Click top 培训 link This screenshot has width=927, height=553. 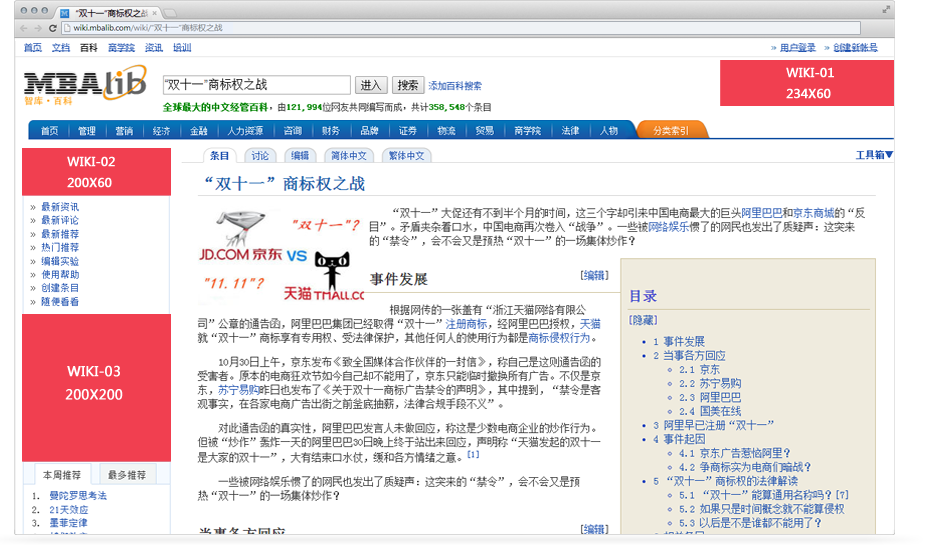click(181, 48)
